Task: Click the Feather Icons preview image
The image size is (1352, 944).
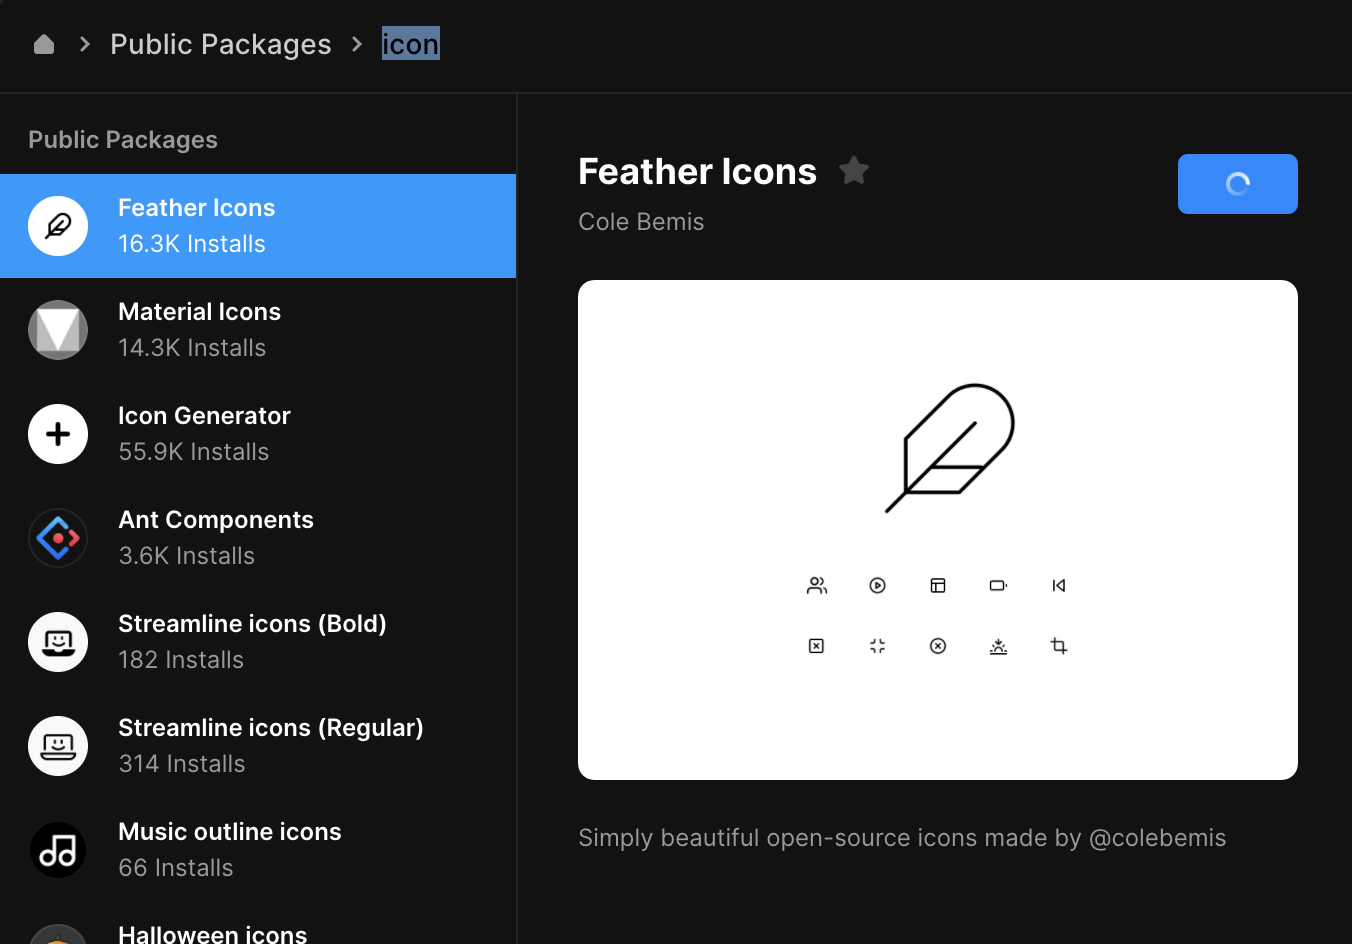Action: click(938, 530)
